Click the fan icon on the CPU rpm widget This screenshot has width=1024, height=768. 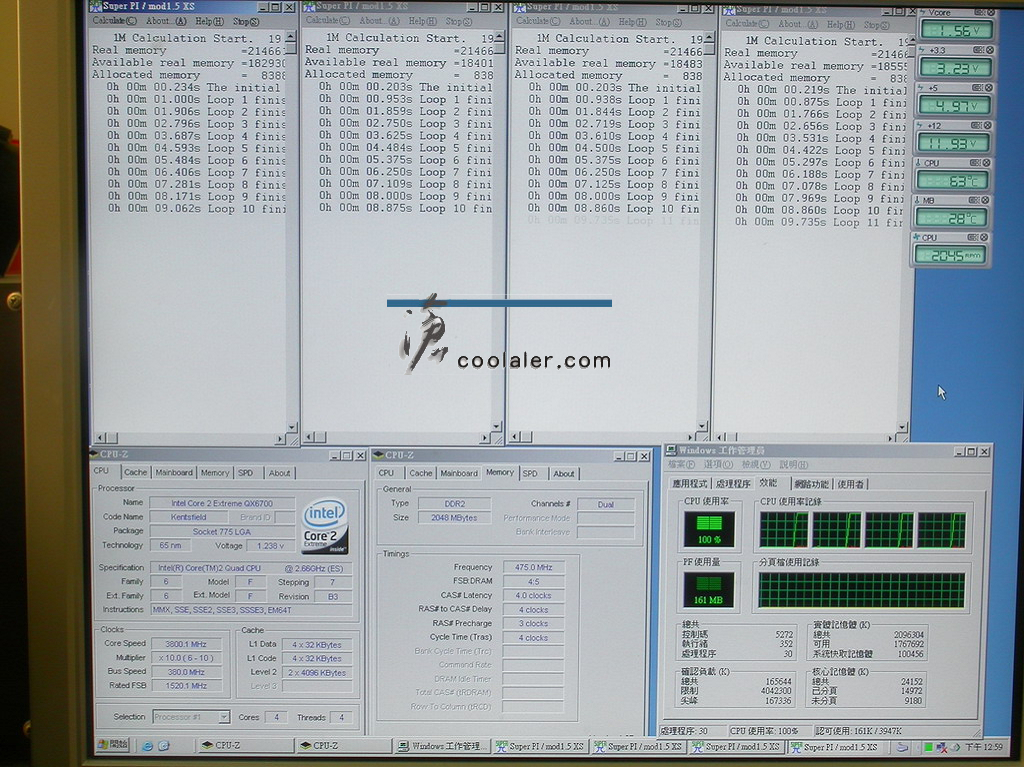coord(916,237)
